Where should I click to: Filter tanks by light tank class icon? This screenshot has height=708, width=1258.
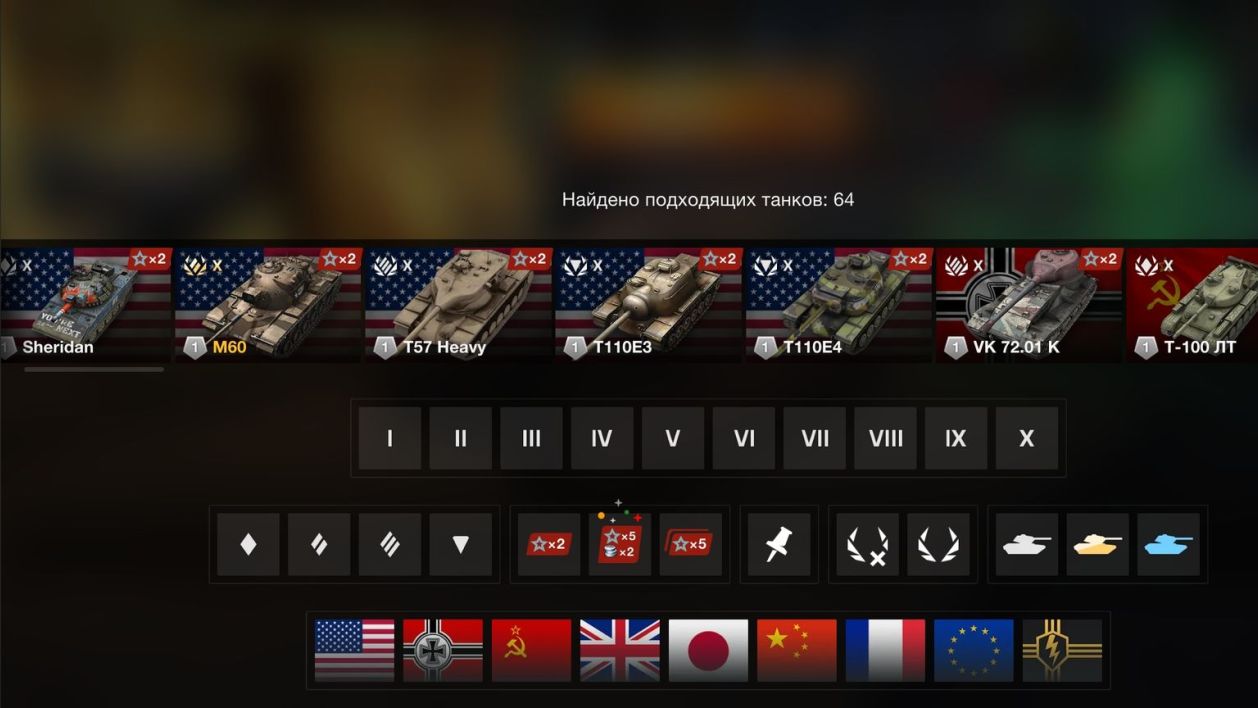[x=248, y=544]
